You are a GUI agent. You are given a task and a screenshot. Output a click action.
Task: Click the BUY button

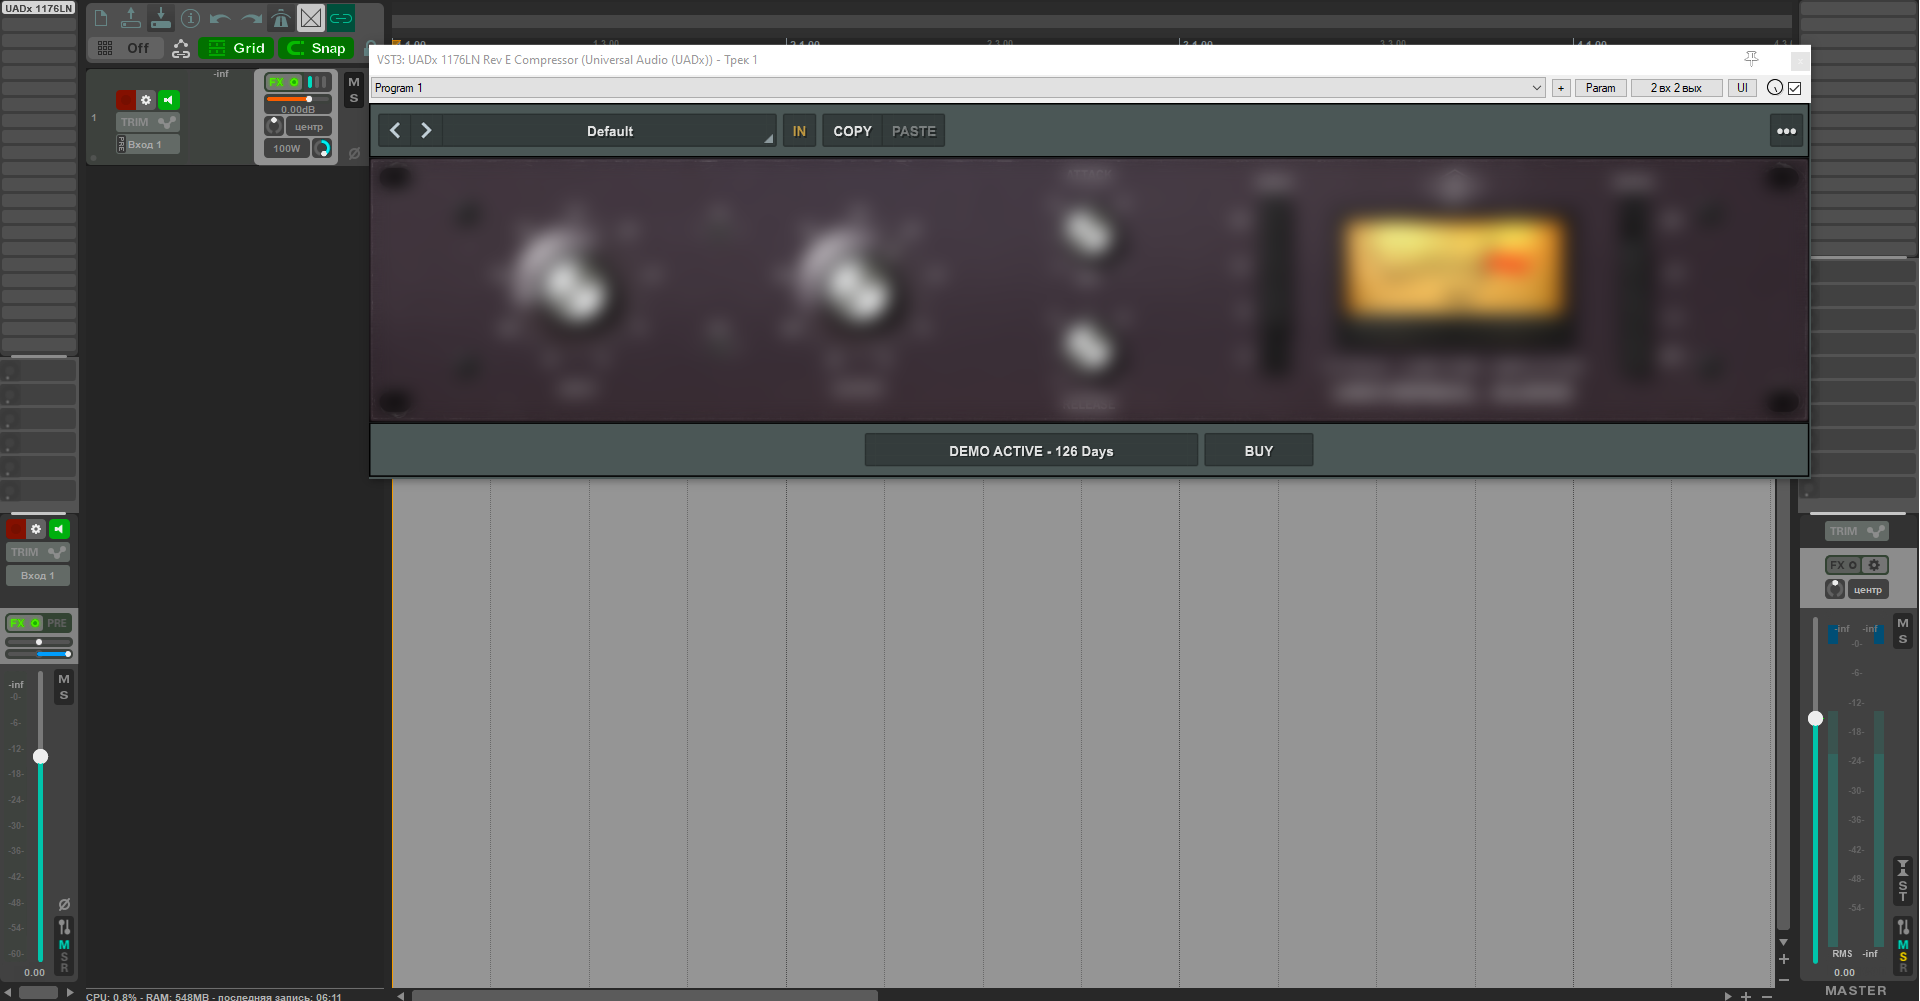pyautogui.click(x=1259, y=451)
